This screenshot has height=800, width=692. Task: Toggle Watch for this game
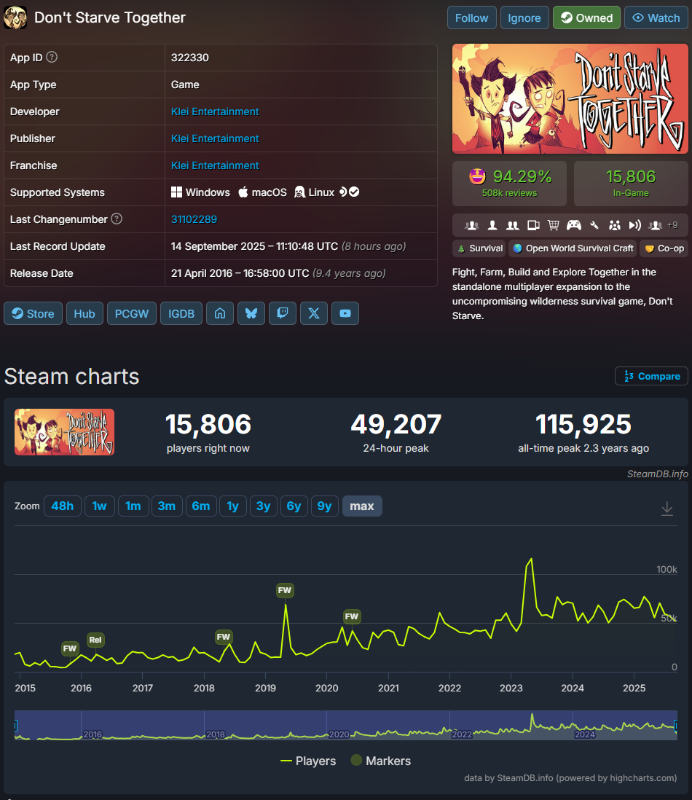point(655,18)
